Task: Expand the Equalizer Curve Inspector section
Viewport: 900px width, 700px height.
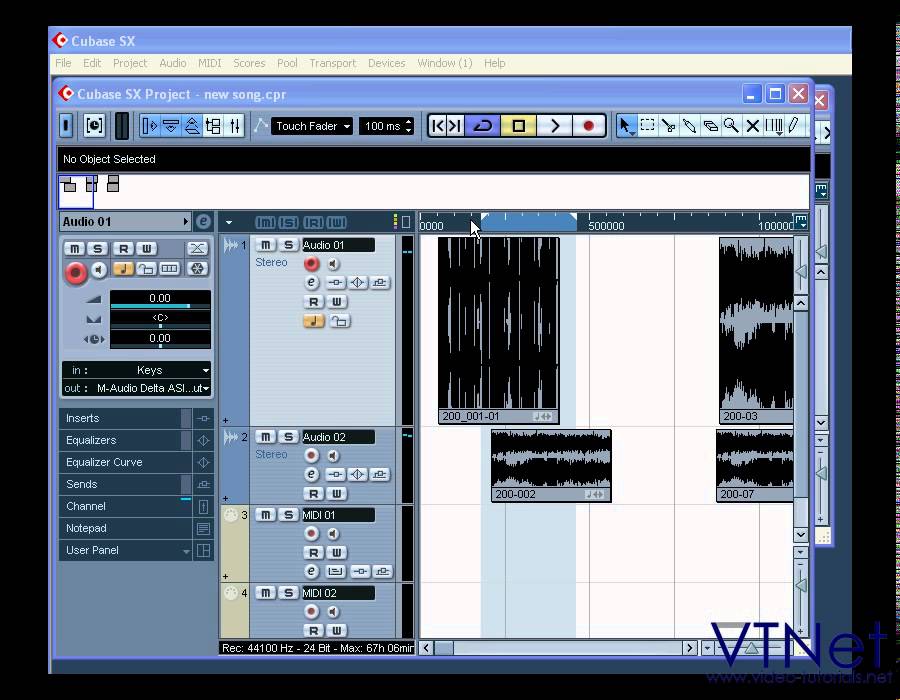Action: pos(125,462)
